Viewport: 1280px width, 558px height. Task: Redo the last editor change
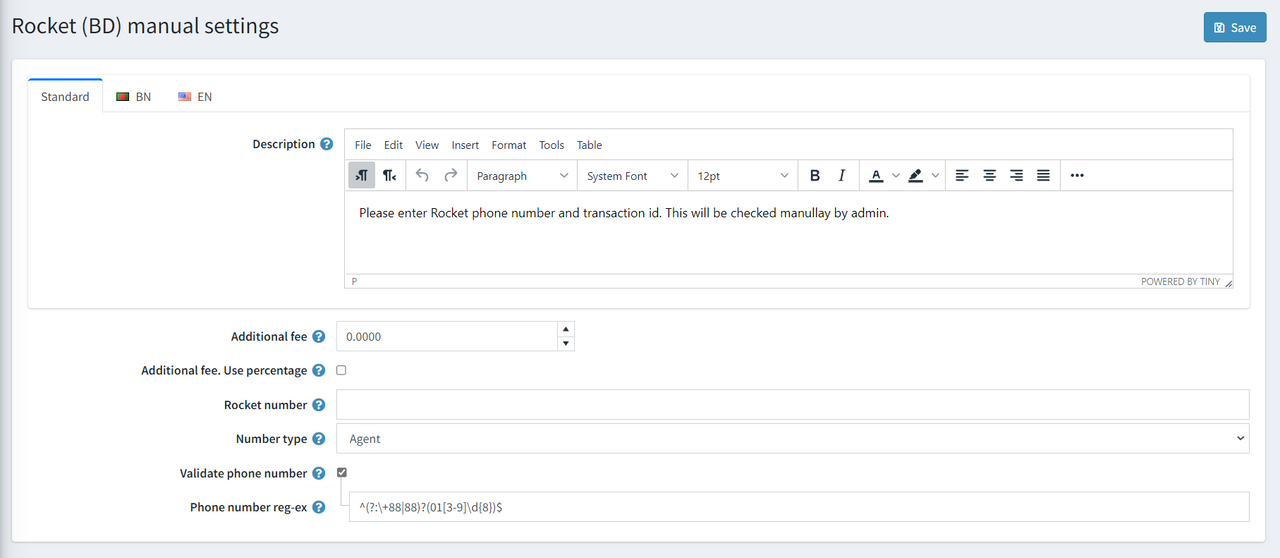click(450, 175)
